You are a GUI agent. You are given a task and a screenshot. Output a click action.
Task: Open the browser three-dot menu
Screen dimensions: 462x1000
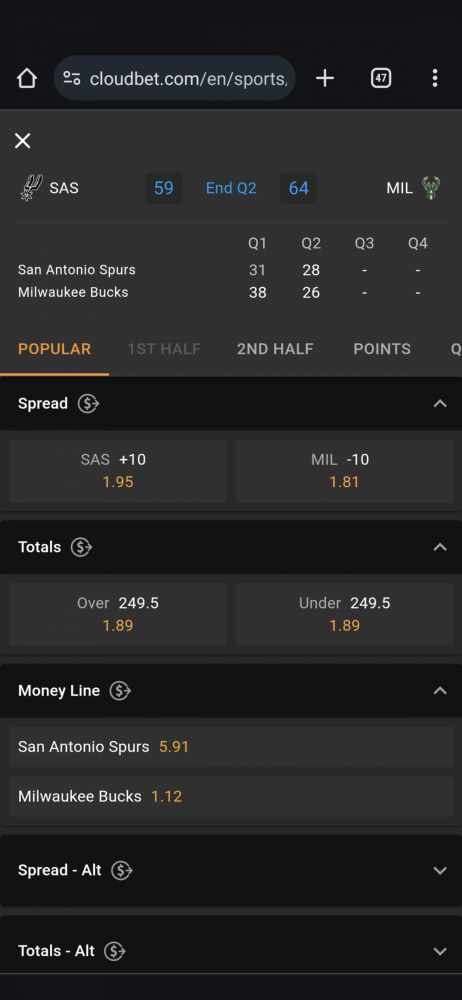coord(435,78)
